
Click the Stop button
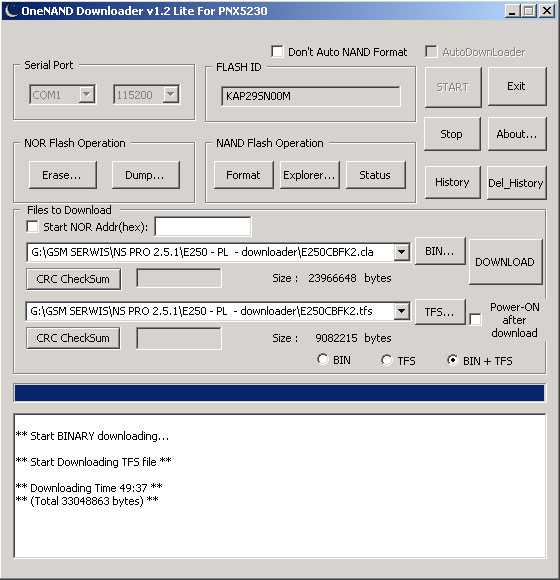point(452,134)
